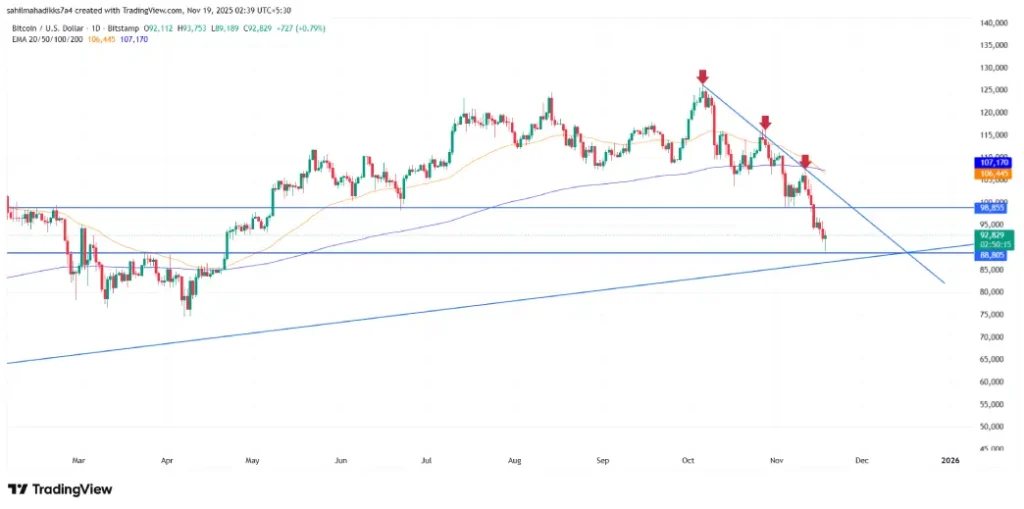Click the middle red arrow marker
This screenshot has height=509, width=1024.
(764, 122)
